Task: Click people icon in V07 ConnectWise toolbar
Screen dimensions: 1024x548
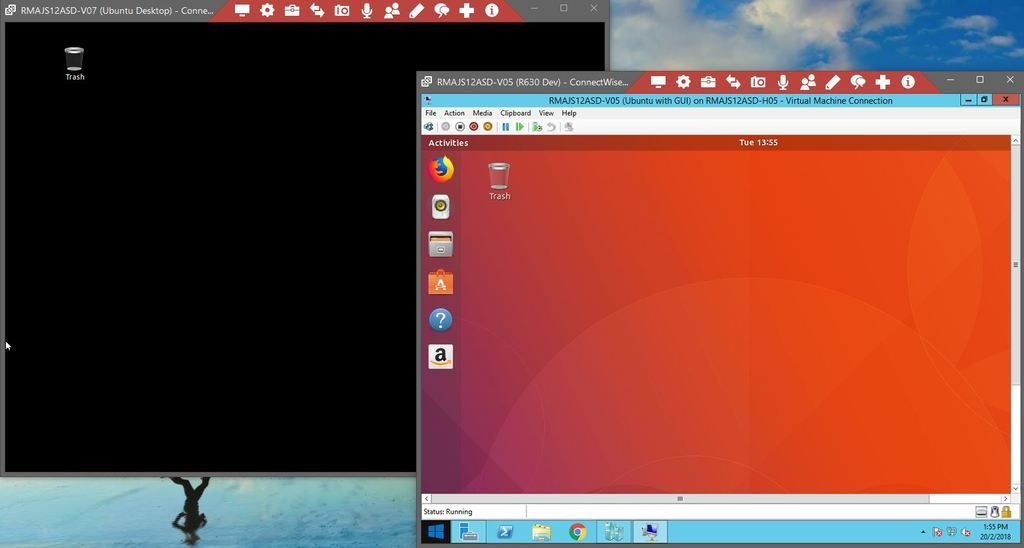Action: click(392, 10)
